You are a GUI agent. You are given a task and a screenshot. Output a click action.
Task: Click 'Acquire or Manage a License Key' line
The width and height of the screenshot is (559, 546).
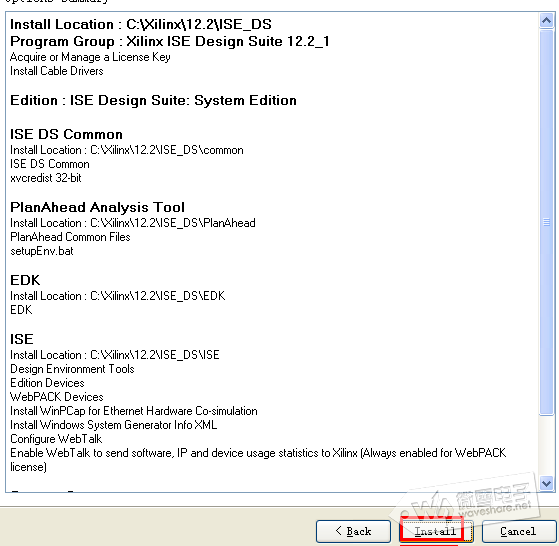(90, 57)
